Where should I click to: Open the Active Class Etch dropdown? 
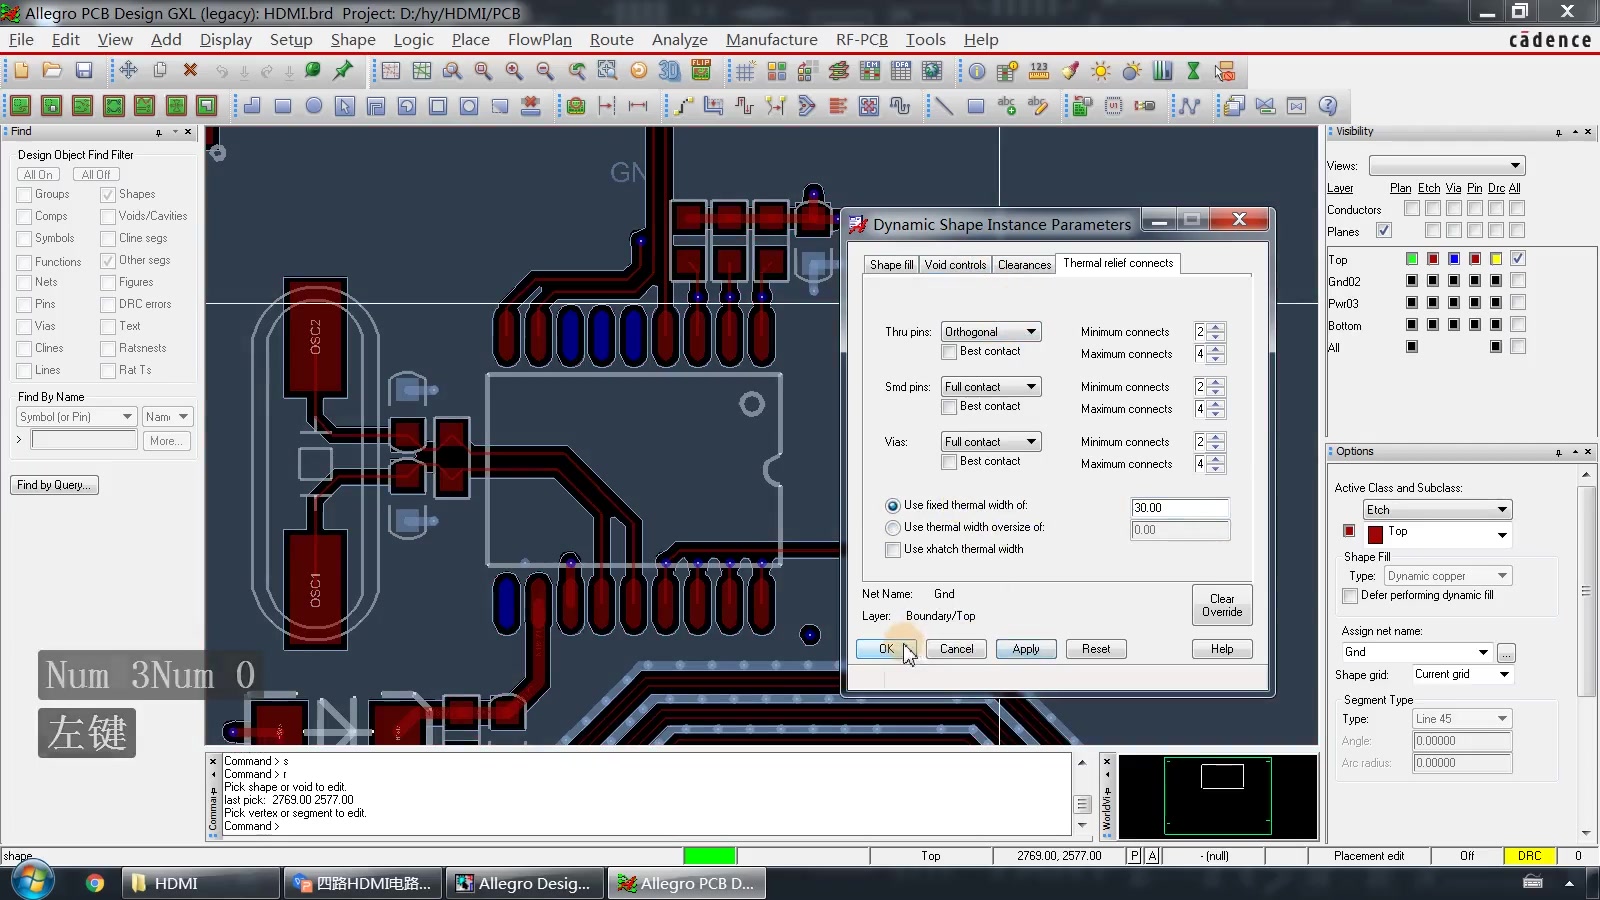point(1438,510)
